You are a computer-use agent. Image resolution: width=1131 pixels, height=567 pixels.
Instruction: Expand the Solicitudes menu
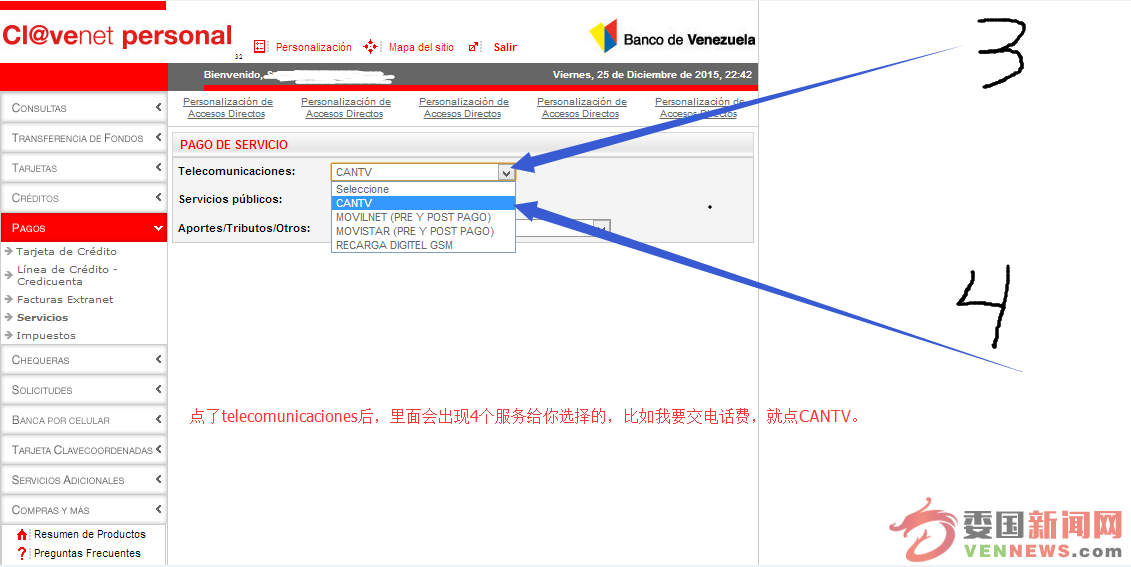pos(84,390)
